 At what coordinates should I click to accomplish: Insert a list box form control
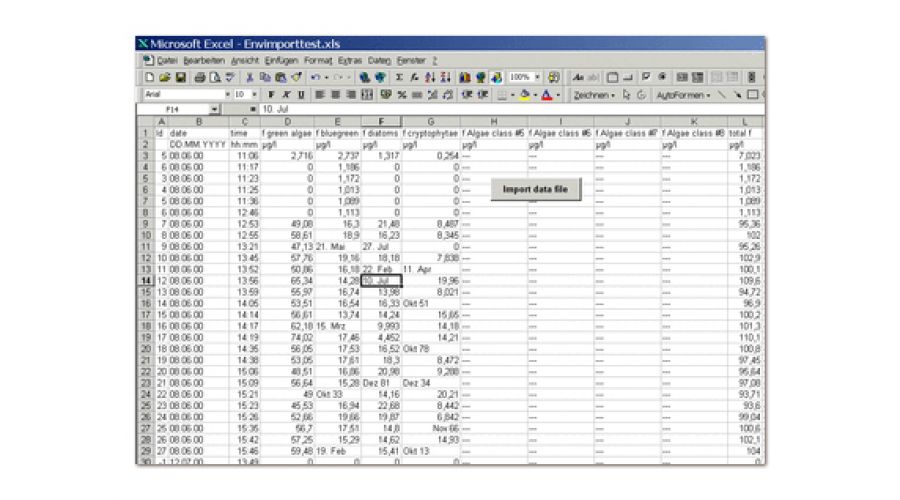pos(682,77)
